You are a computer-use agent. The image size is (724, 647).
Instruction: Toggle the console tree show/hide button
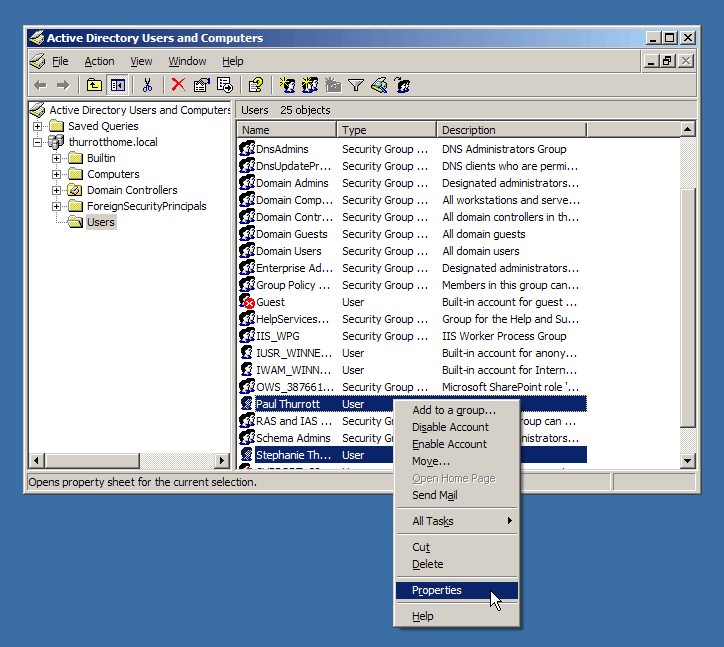(x=118, y=85)
